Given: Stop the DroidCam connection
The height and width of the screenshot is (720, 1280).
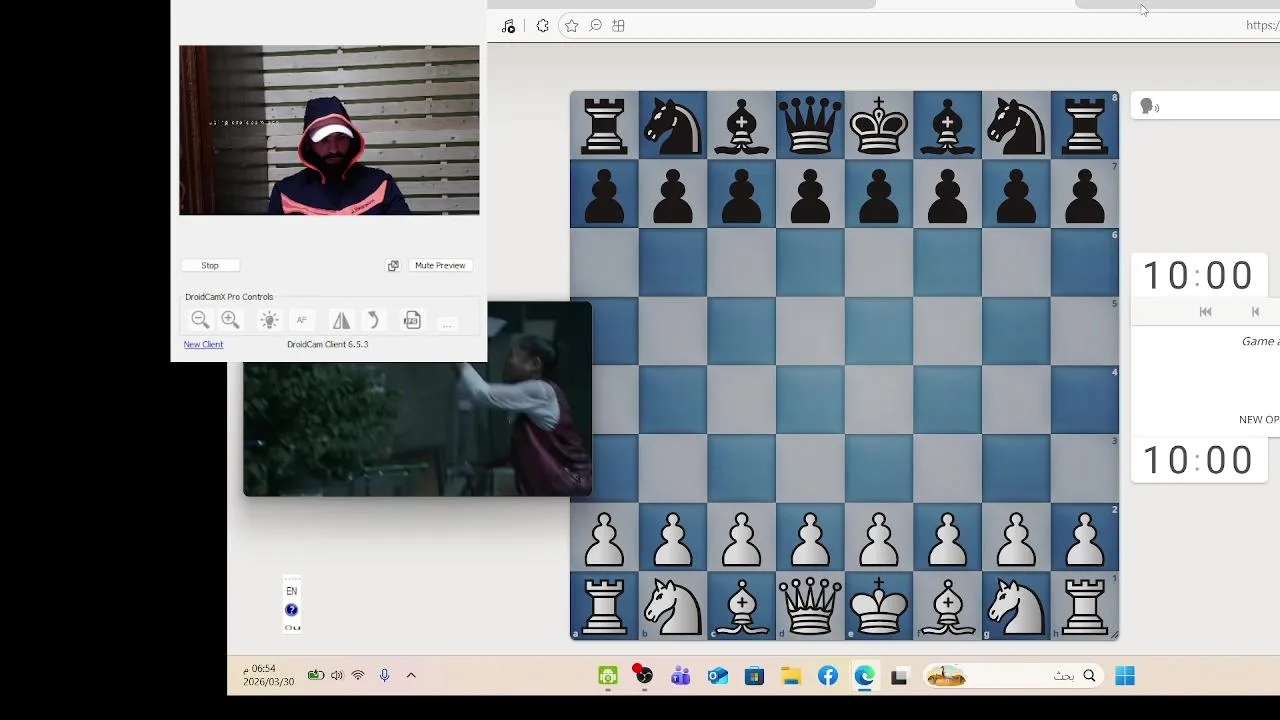Looking at the screenshot, I should pyautogui.click(x=210, y=265).
